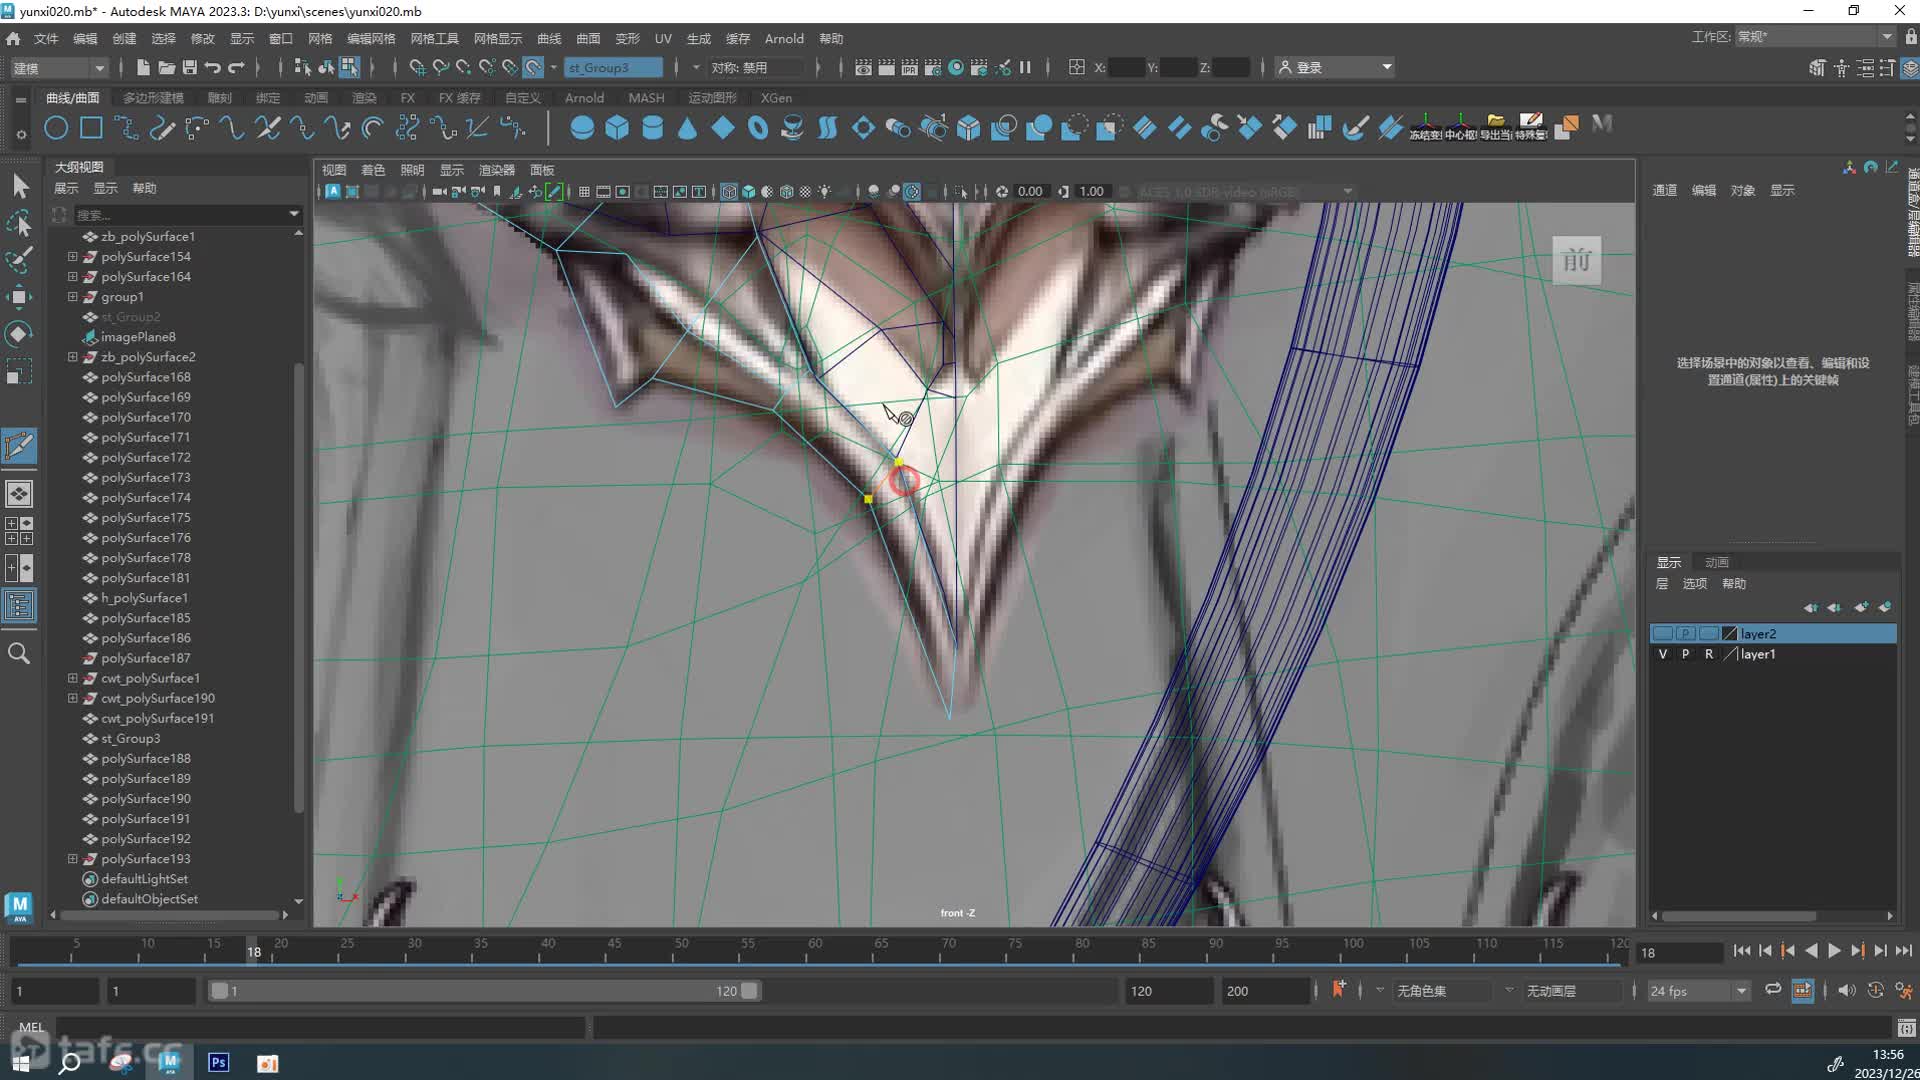Click the MEL command input line
This screenshot has width=1920, height=1080.
click(320, 1027)
